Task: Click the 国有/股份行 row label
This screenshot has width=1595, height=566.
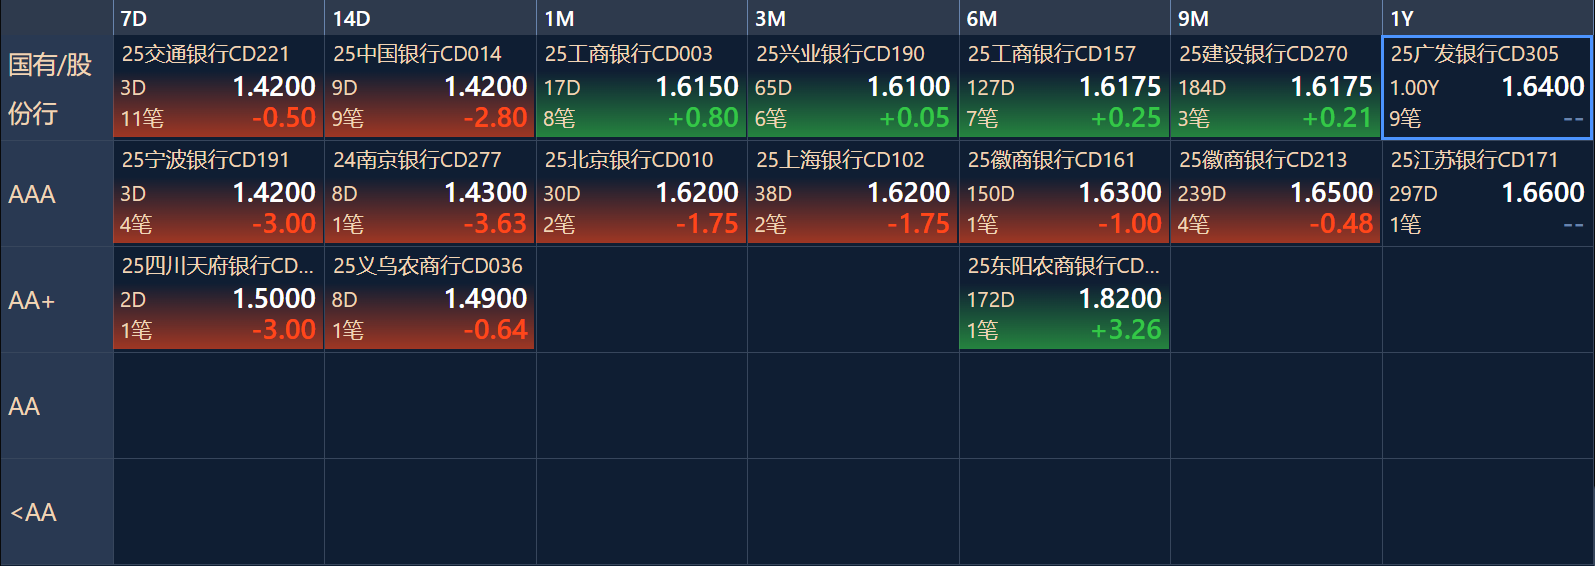Action: tap(56, 88)
